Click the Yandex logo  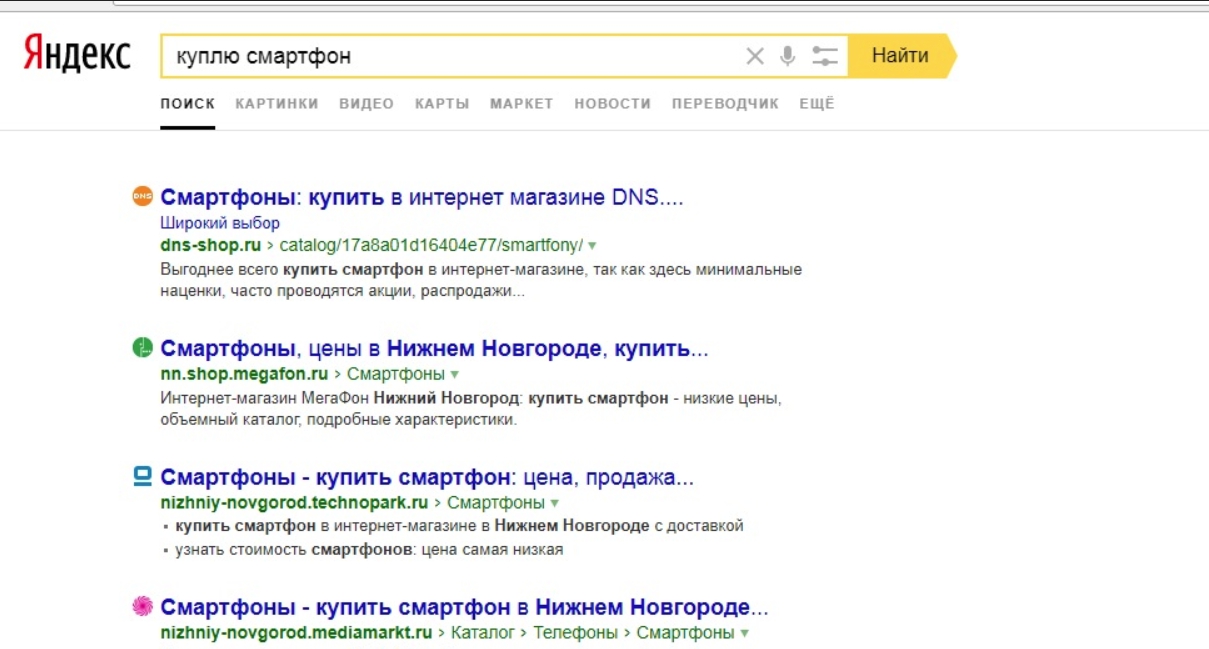[77, 55]
